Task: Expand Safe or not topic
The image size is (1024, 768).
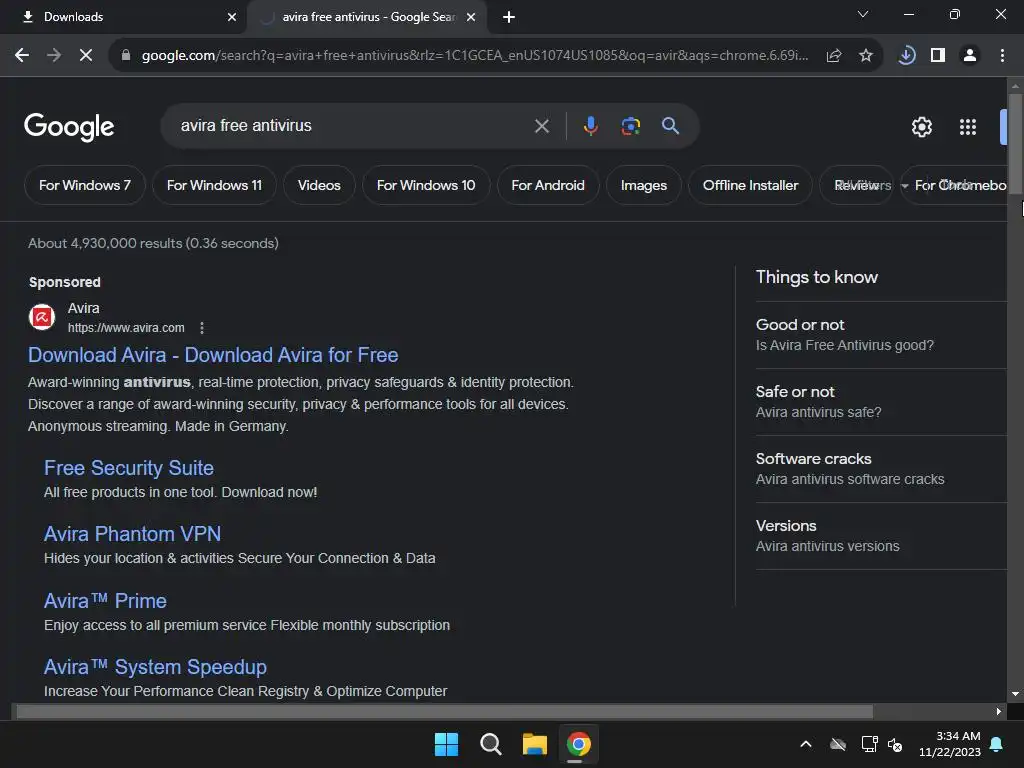Action: point(881,402)
